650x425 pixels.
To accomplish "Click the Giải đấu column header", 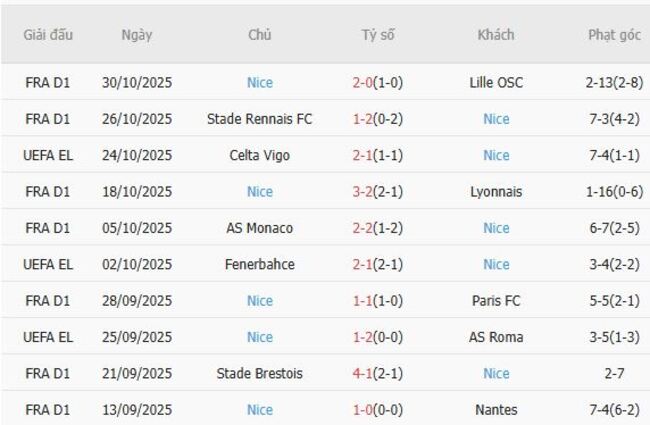I will coord(47,35).
